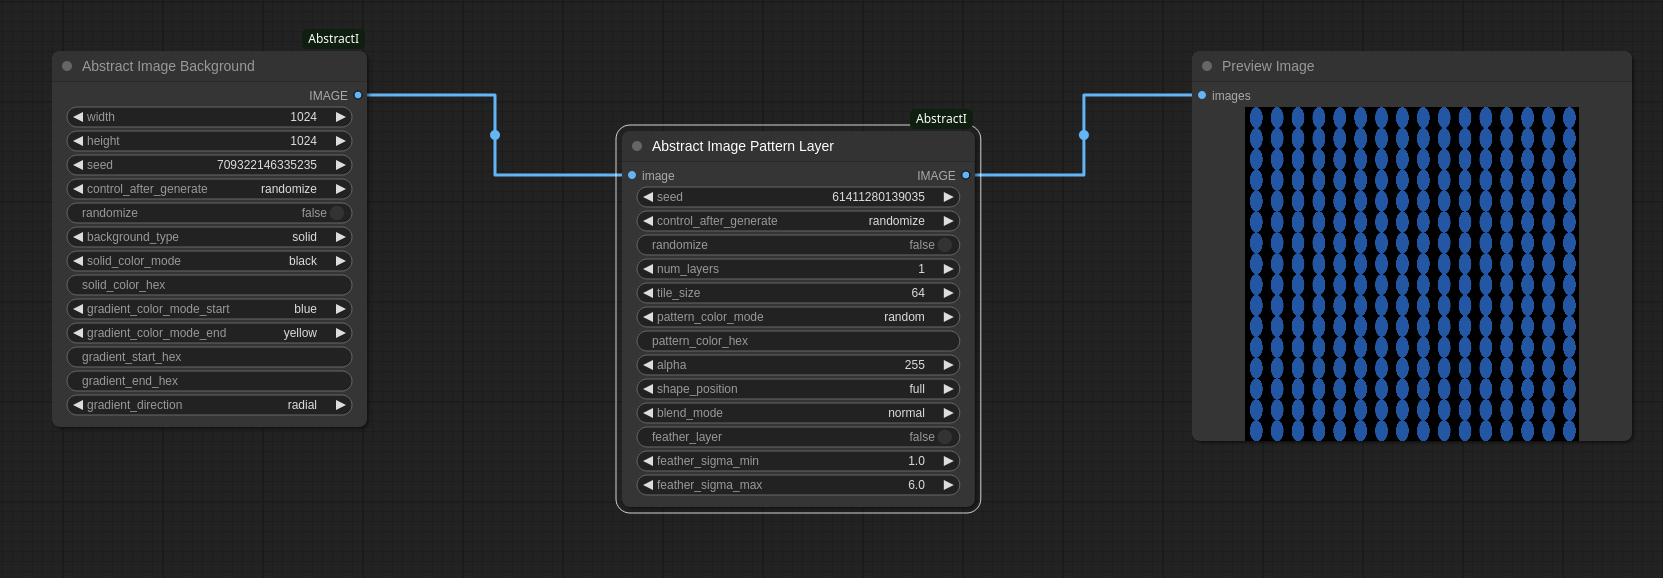Open the blue dotted pattern preview thumbnail
This screenshot has width=1663, height=578.
(1412, 274)
